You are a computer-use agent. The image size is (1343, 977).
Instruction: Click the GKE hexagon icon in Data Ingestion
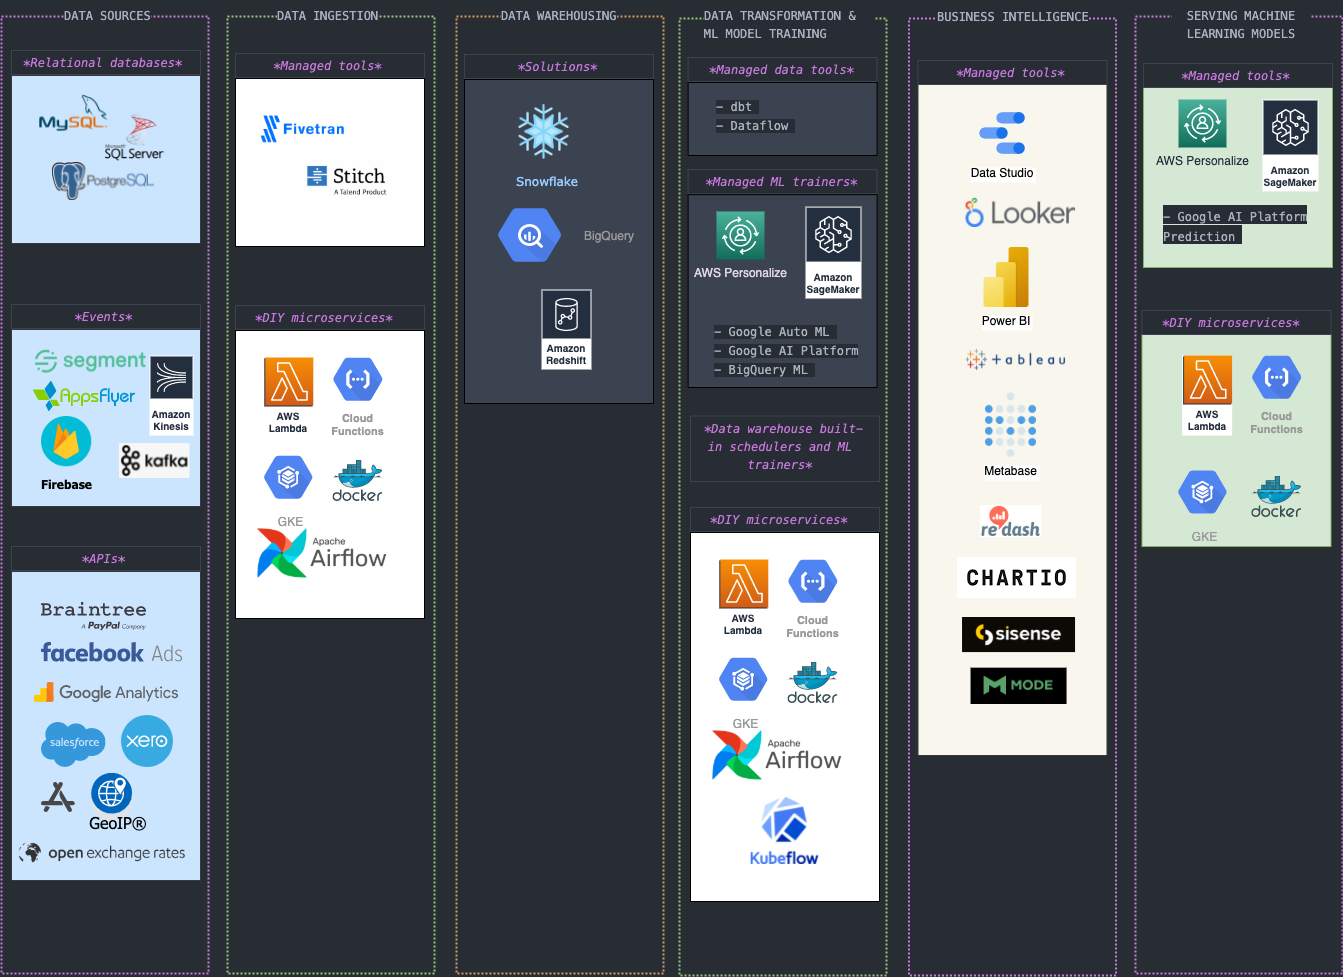point(288,477)
